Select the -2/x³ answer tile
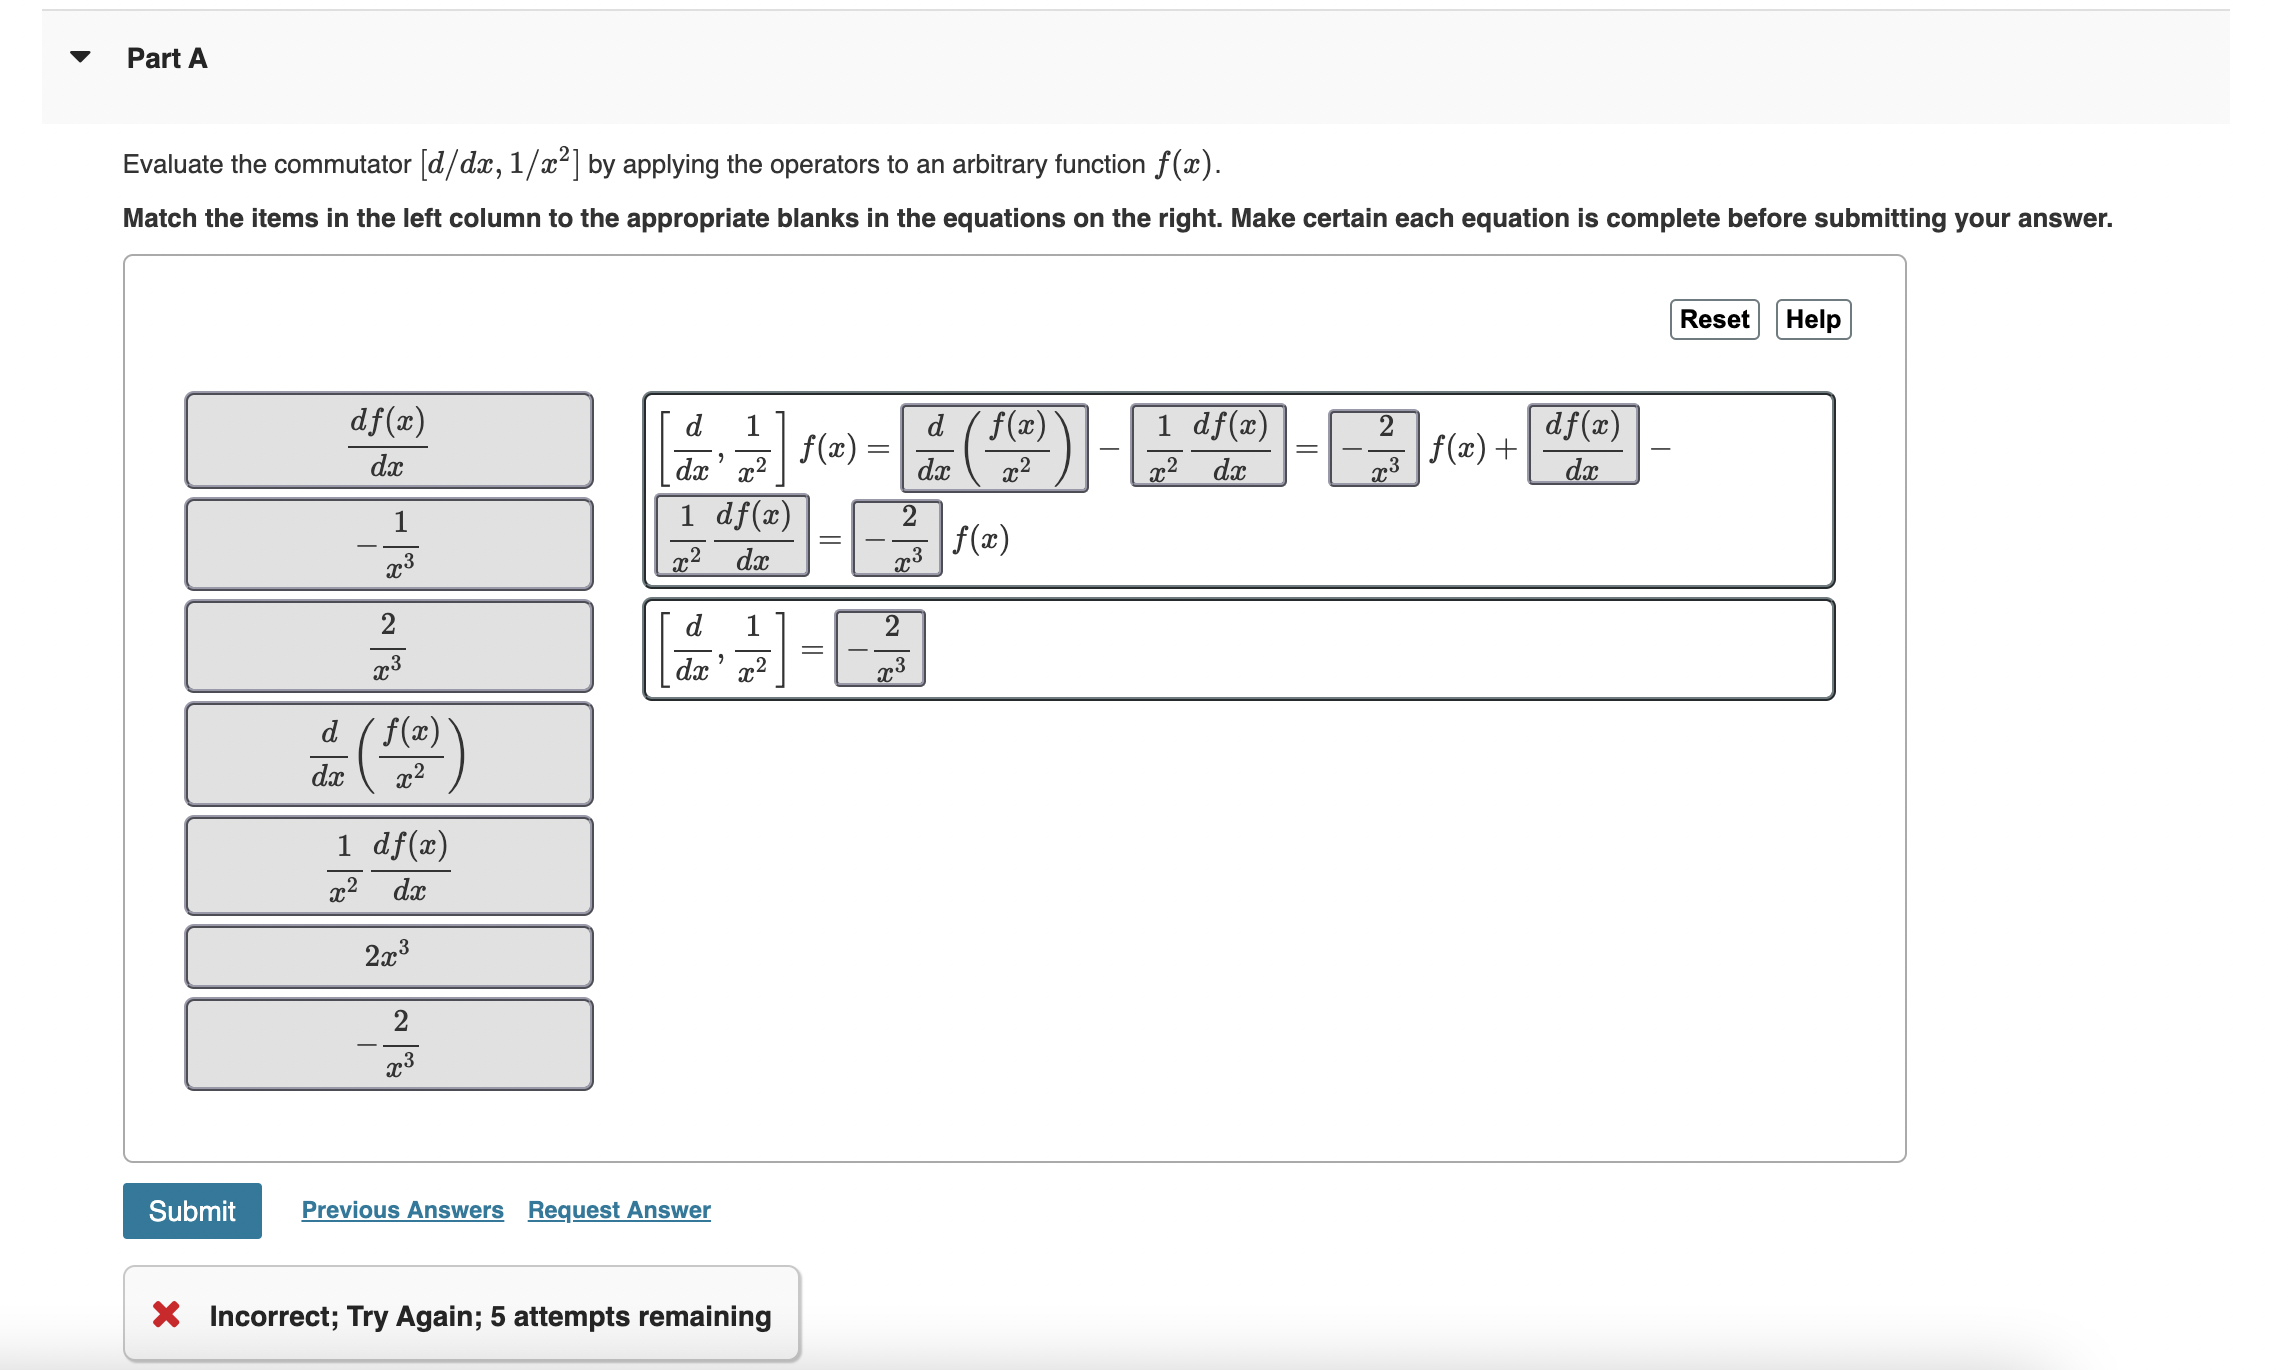 click(388, 1043)
